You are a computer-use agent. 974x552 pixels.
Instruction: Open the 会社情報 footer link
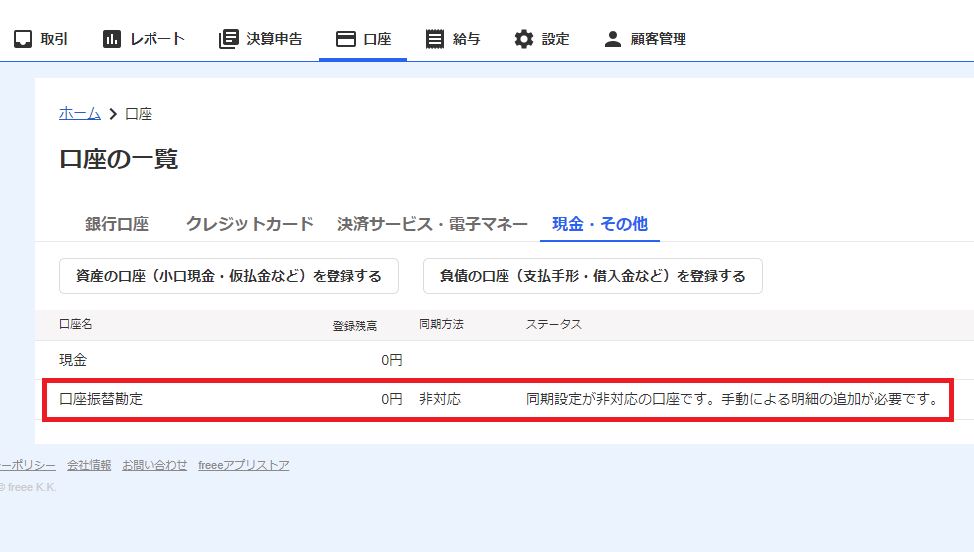[x=89, y=465]
